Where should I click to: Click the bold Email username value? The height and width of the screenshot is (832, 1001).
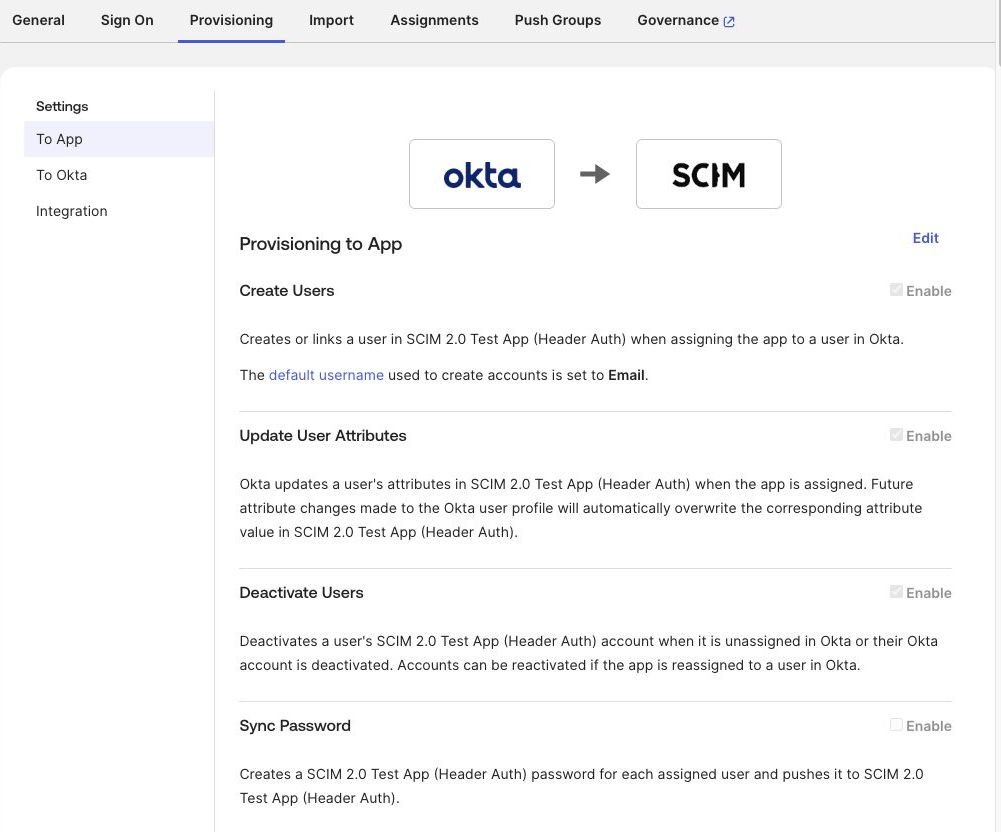coord(626,375)
